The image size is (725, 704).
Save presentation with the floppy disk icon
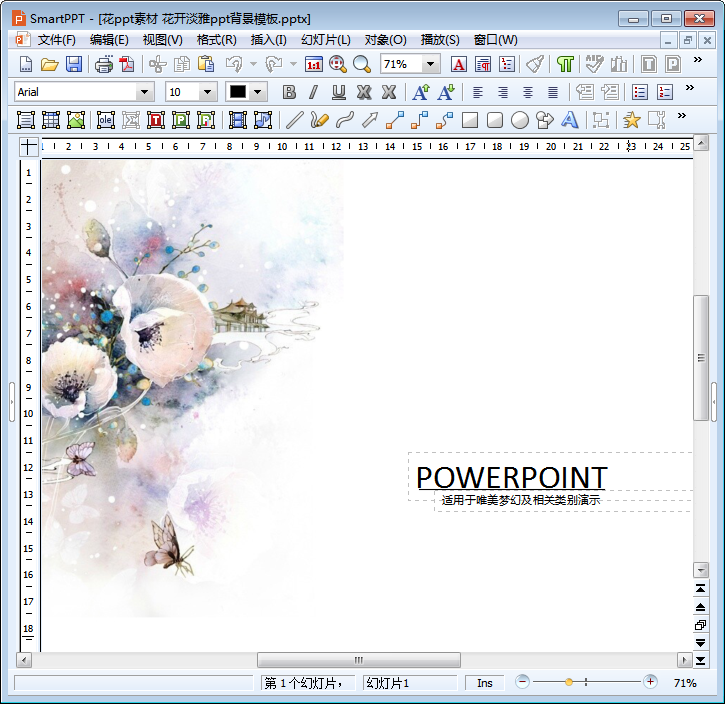tap(74, 64)
